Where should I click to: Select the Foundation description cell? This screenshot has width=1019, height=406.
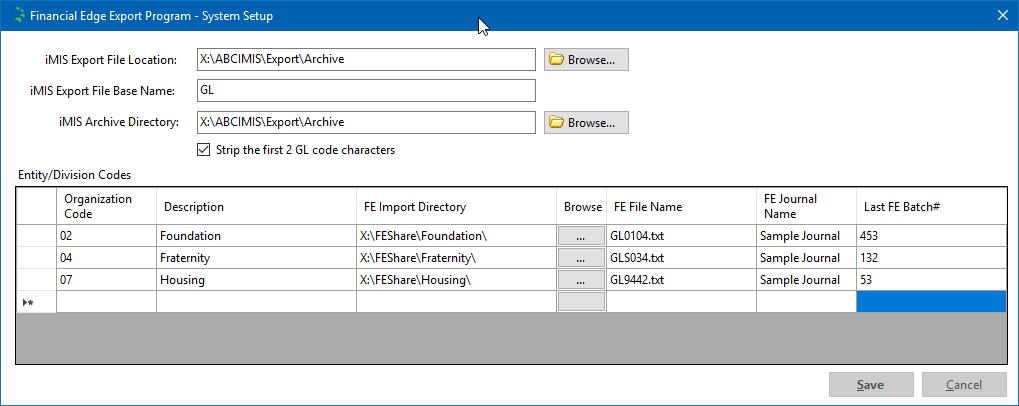coord(256,236)
